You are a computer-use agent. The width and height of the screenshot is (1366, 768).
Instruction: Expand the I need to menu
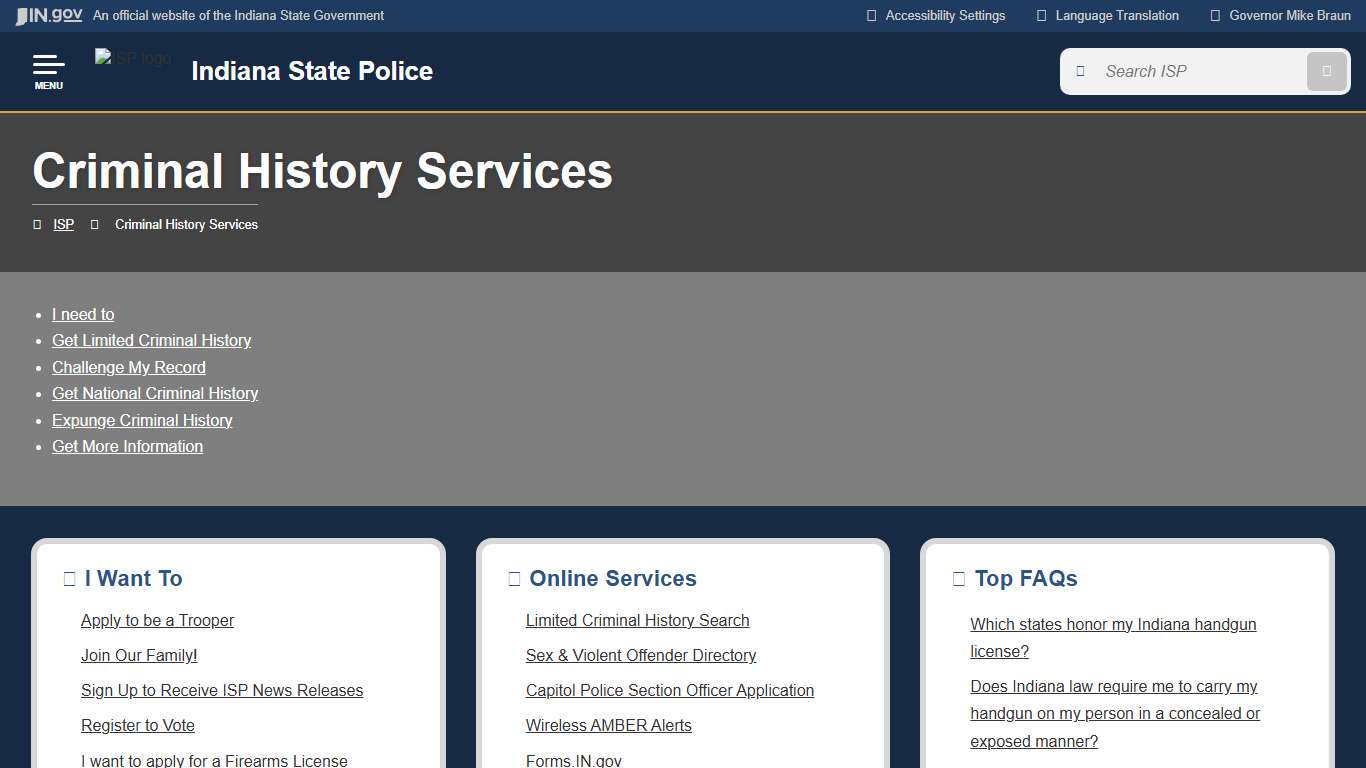point(83,314)
